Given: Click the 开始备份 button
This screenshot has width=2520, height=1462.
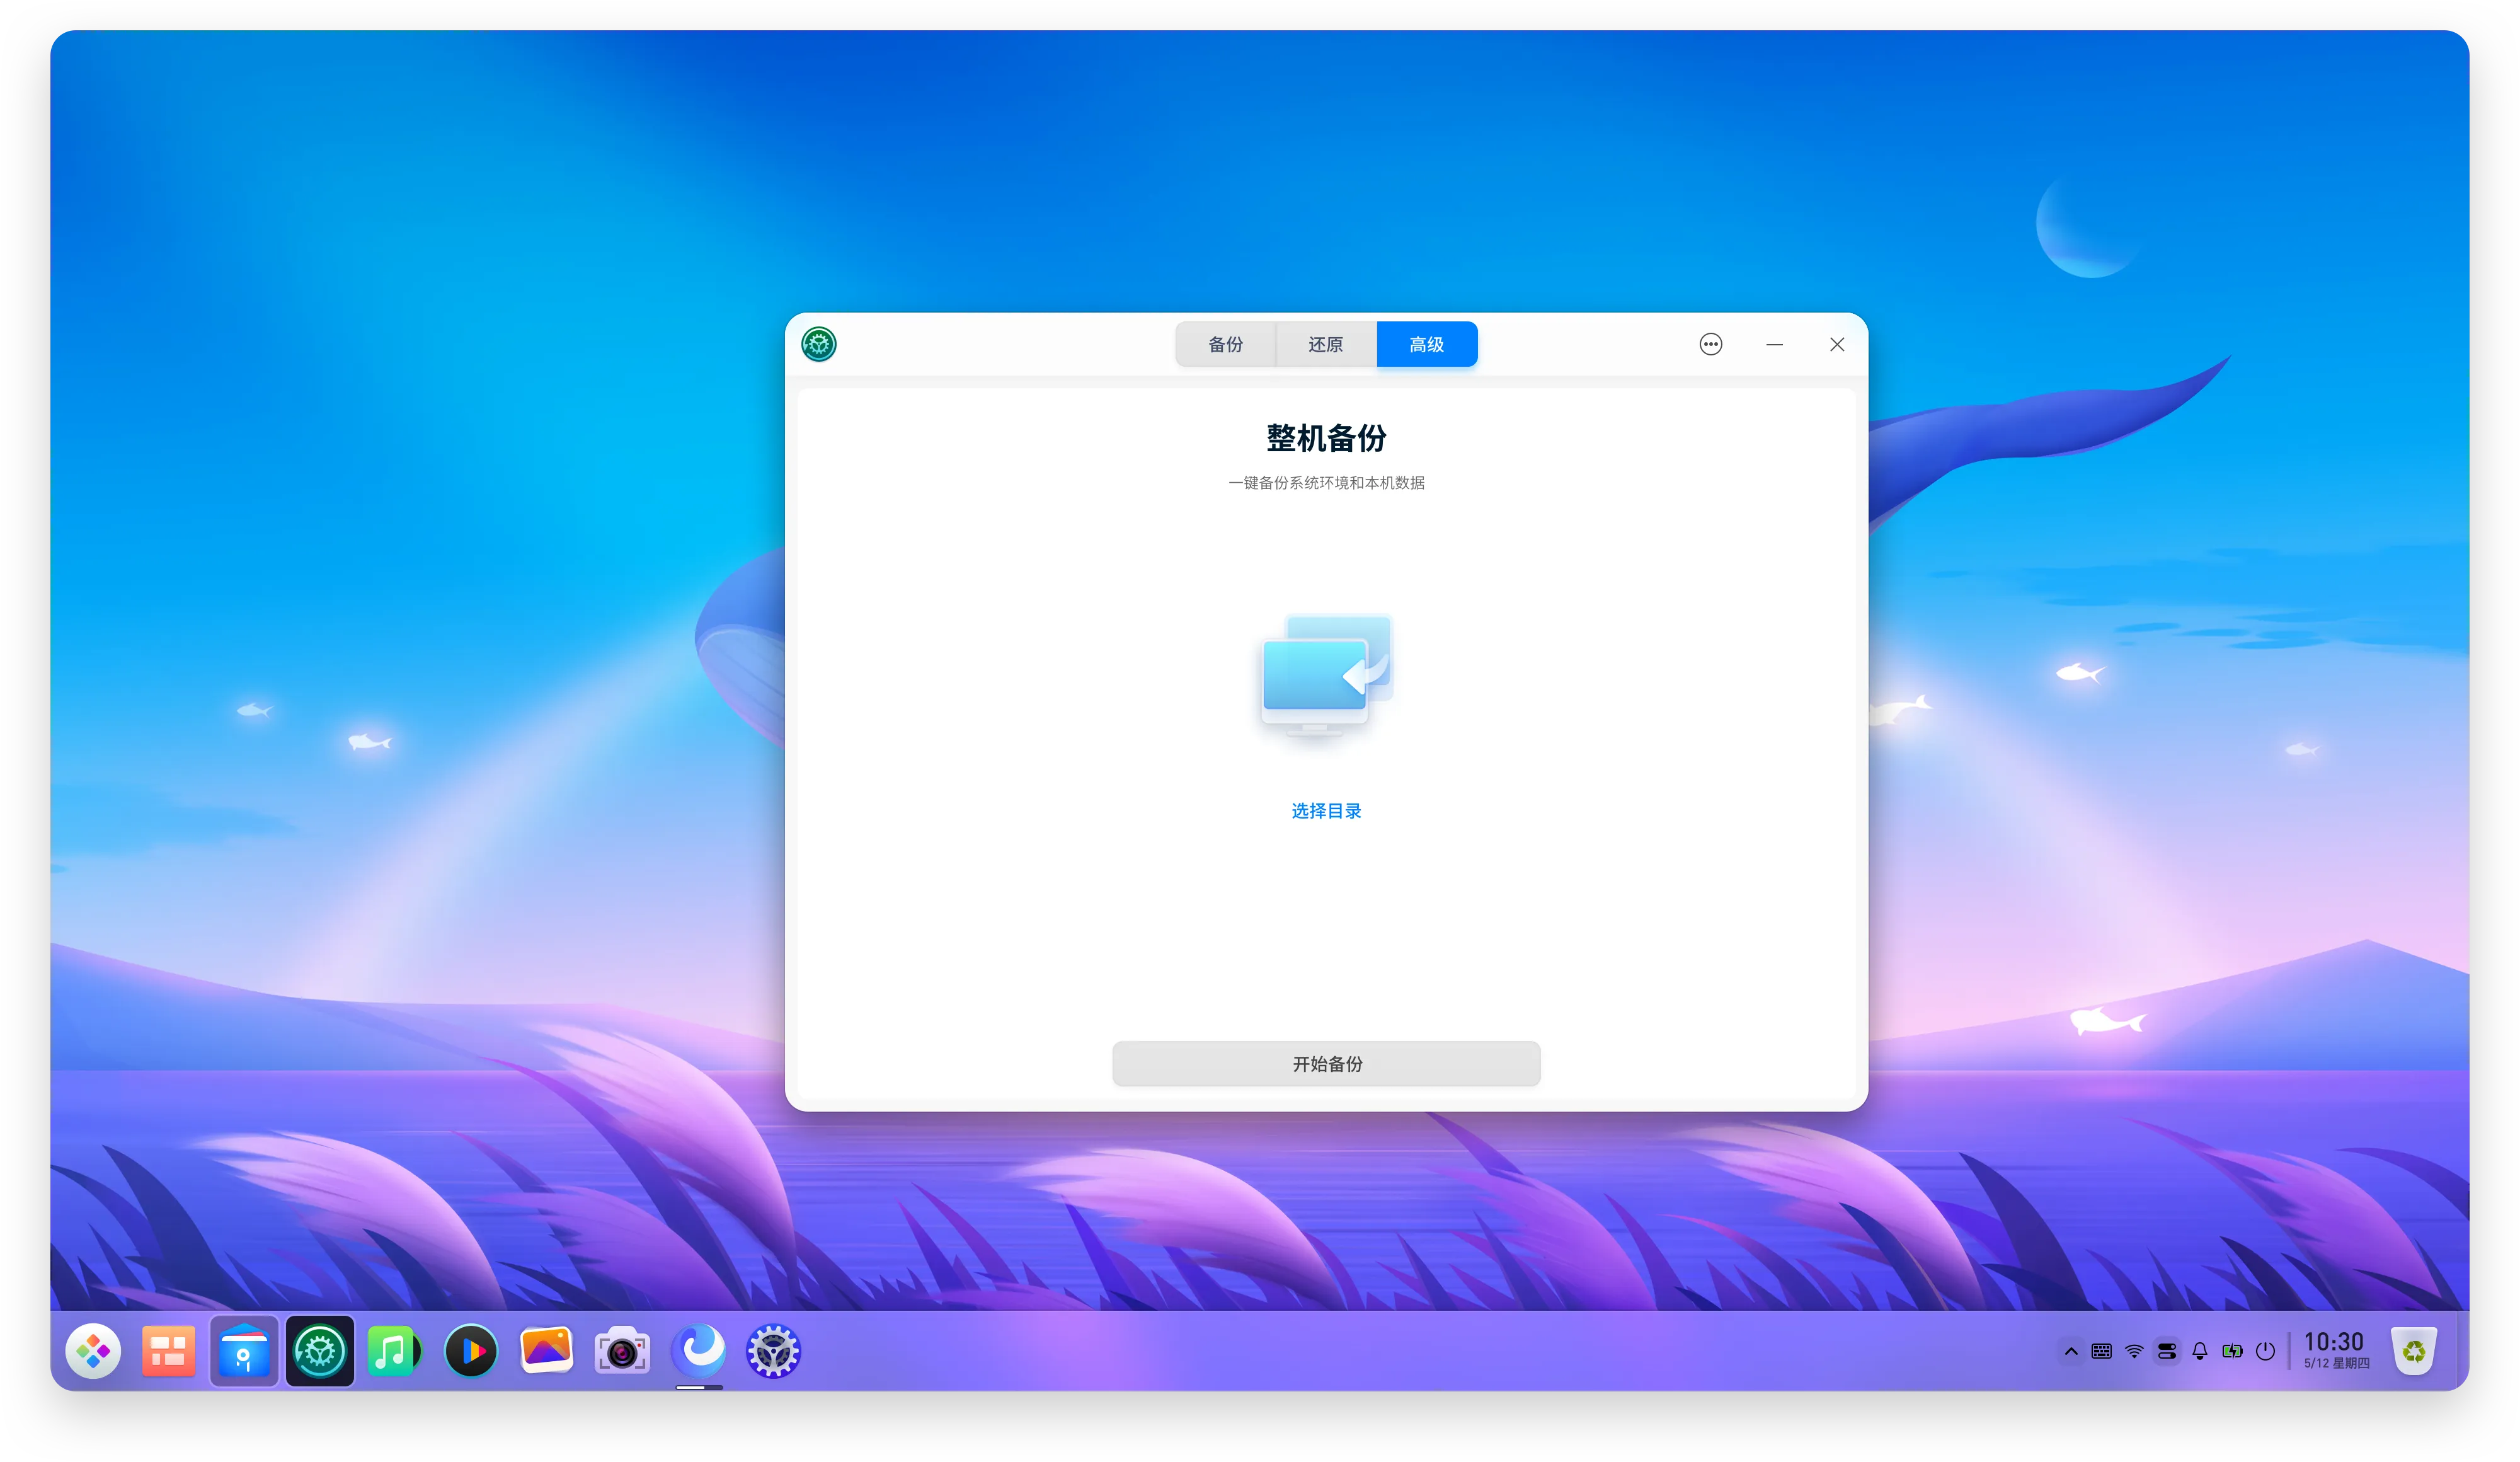Looking at the screenshot, I should (x=1326, y=1064).
